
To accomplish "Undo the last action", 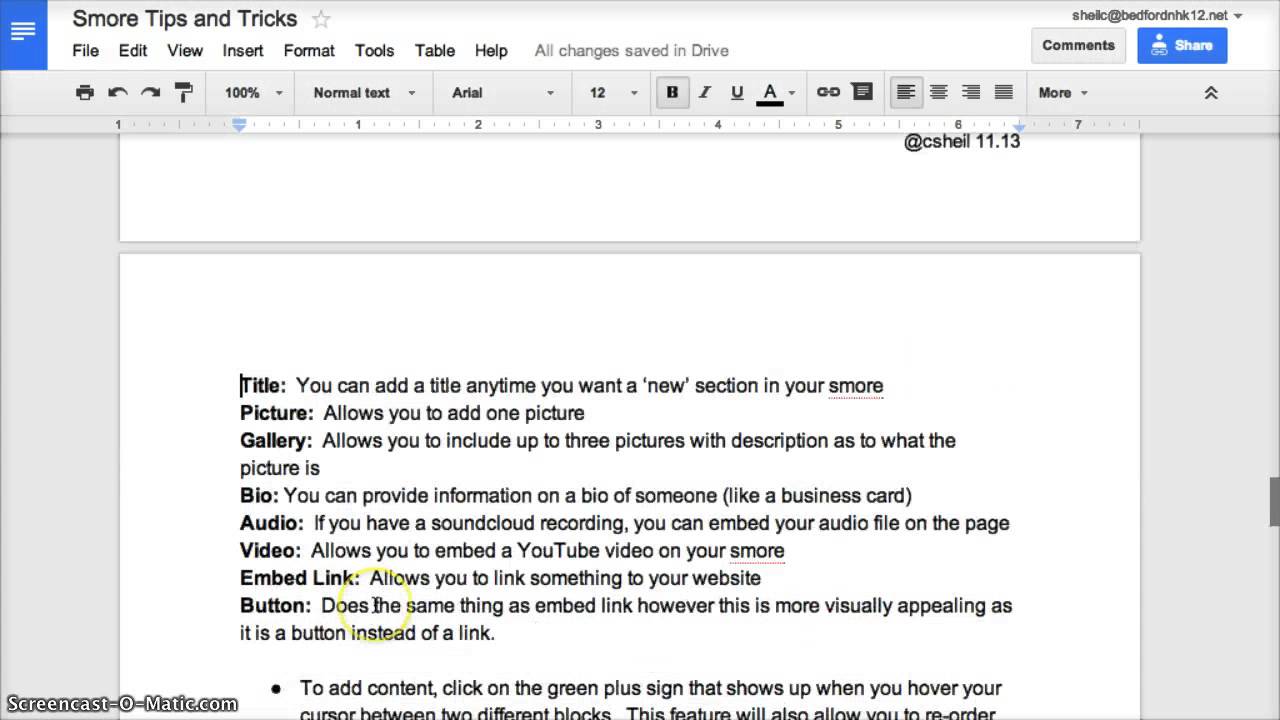I will tap(118, 92).
